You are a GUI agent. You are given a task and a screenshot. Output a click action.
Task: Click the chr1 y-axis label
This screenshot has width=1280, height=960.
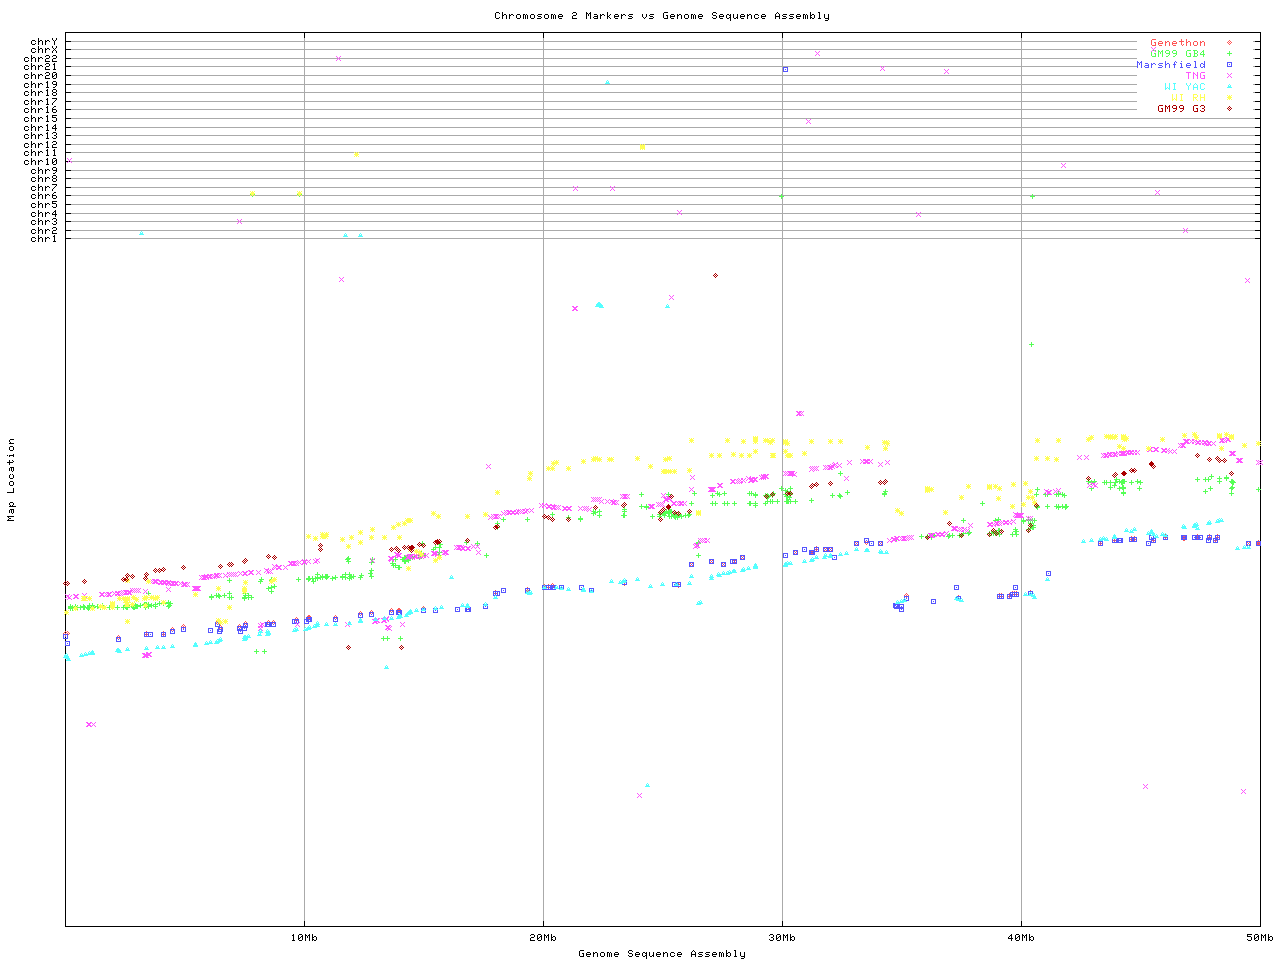[x=44, y=239]
